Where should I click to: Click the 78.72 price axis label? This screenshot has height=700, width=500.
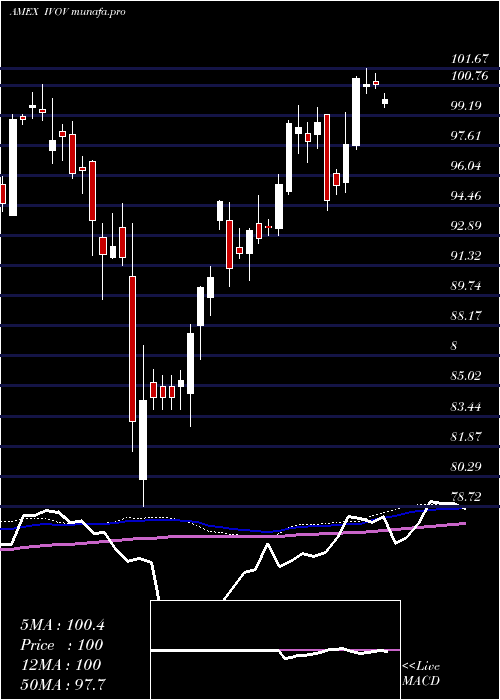466,496
